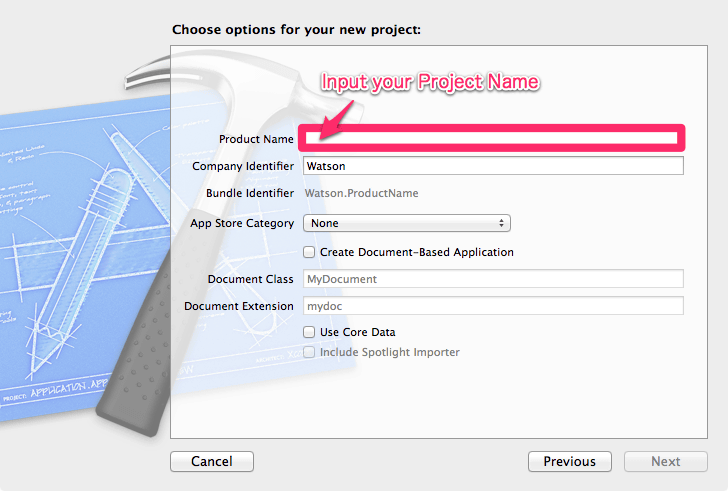Click the Product Name label
Viewport: 728px width, 491px height.
256,139
